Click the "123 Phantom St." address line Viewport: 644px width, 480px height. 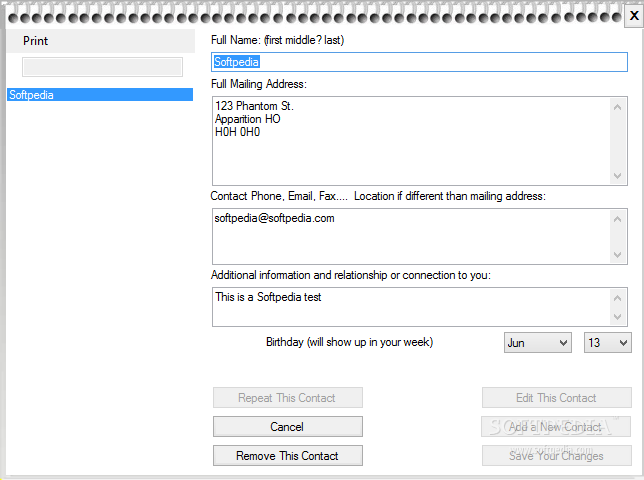pyautogui.click(x=254, y=106)
